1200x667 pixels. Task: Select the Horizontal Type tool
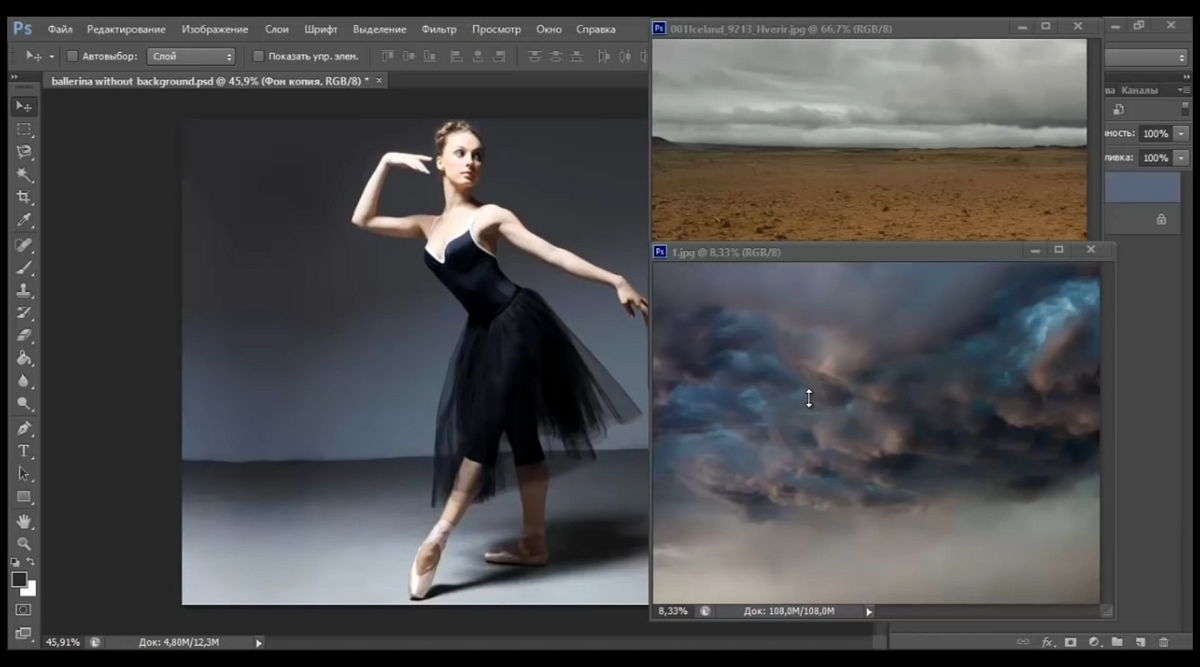24,451
